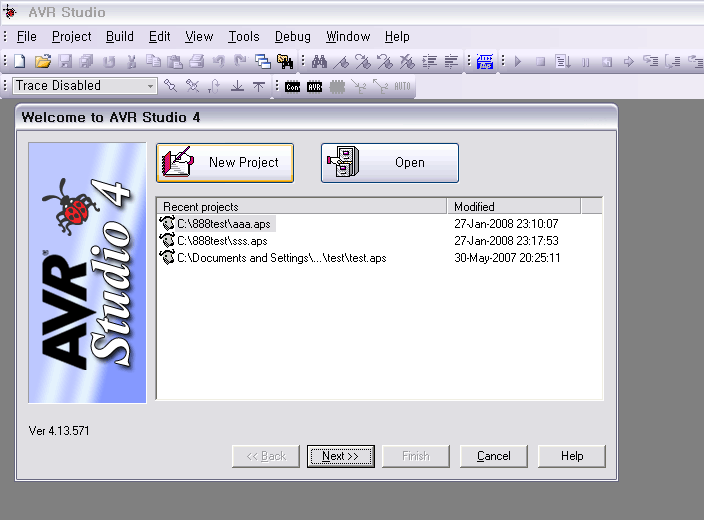
Task: Click the Toggle Bookmark flag icon
Action: 341,62
